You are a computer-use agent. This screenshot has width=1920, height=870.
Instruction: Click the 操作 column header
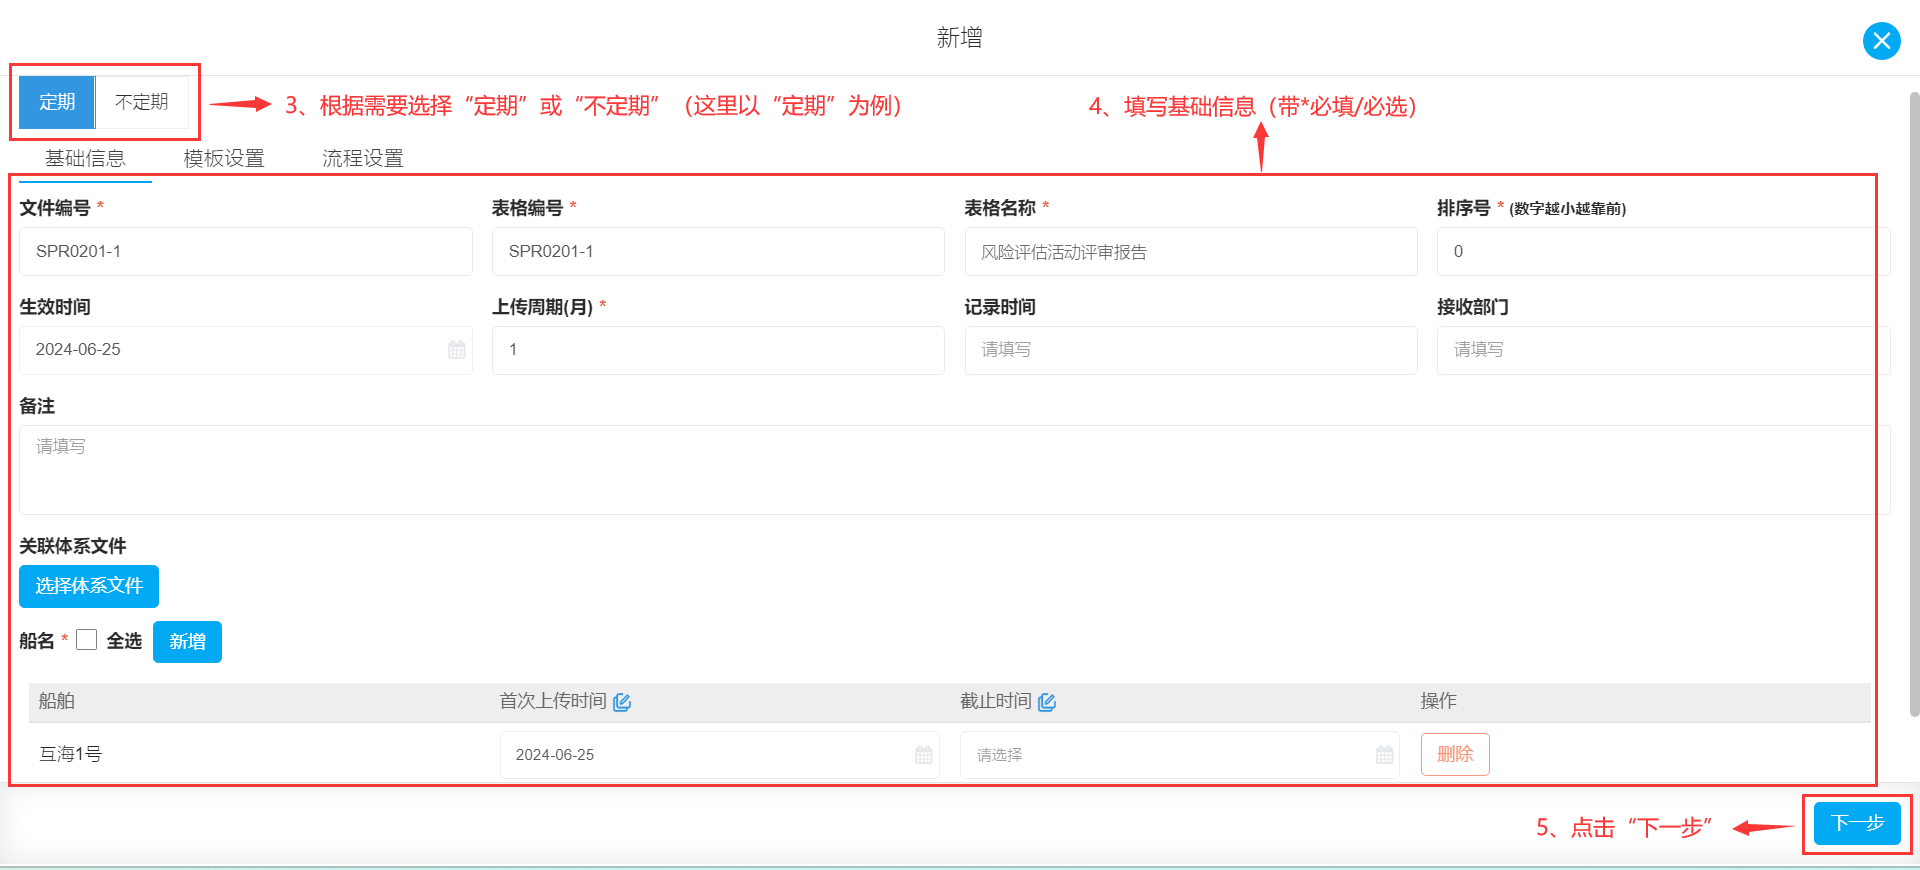(1438, 701)
